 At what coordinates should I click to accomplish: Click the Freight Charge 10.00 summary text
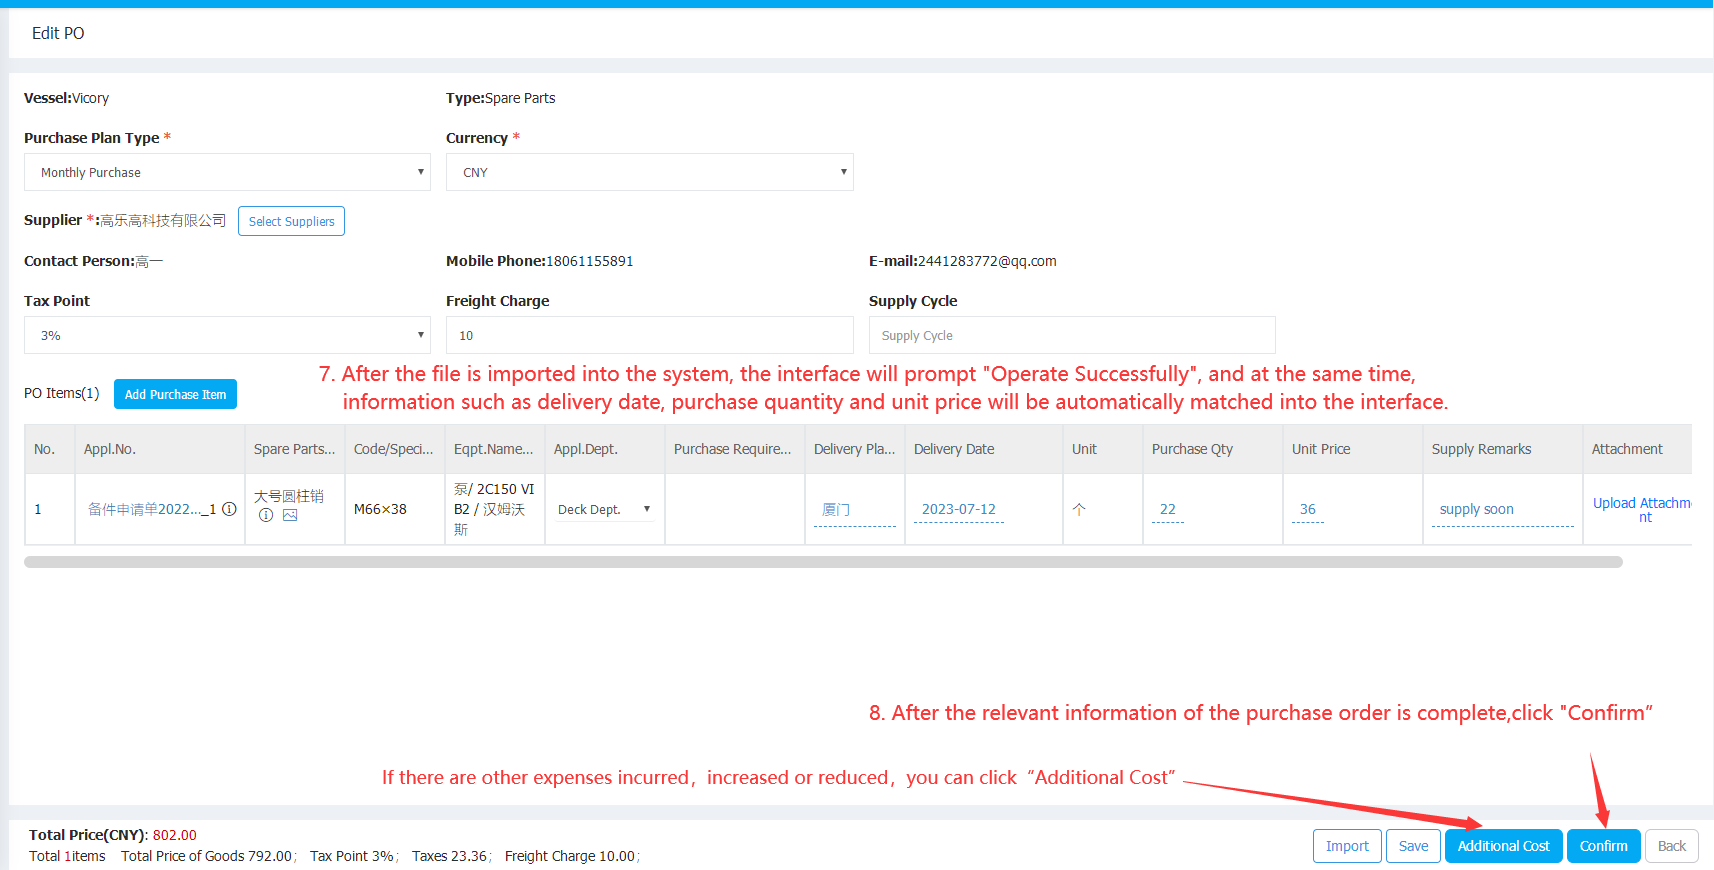[x=570, y=856]
